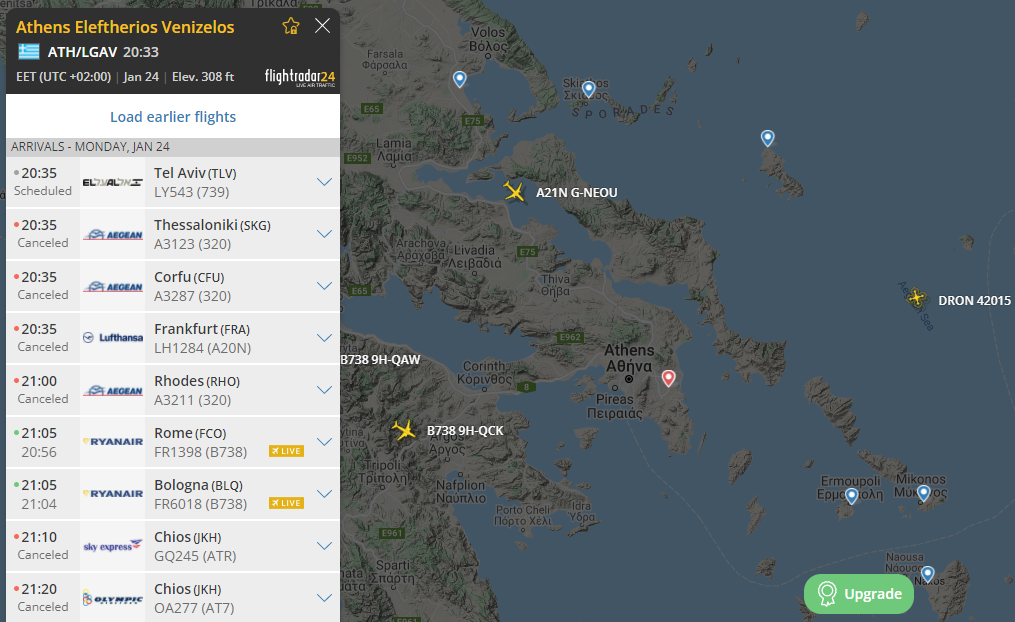Select the Ermoupoli airport pin
This screenshot has height=622, width=1015.
click(851, 495)
